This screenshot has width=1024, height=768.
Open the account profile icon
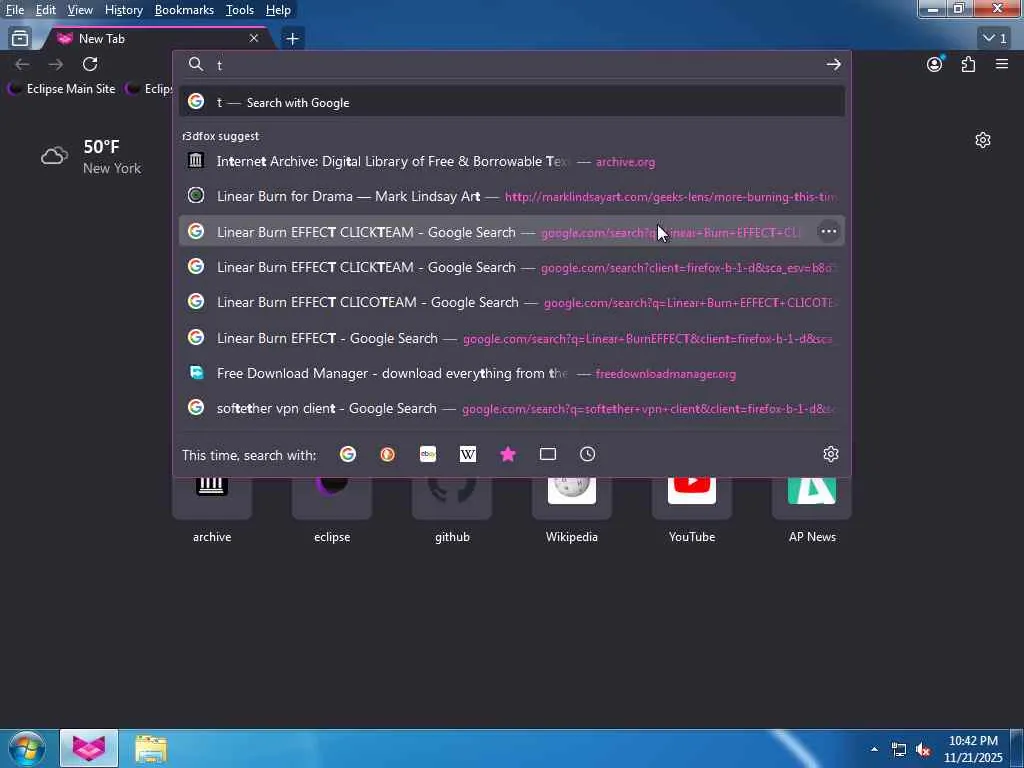point(935,64)
